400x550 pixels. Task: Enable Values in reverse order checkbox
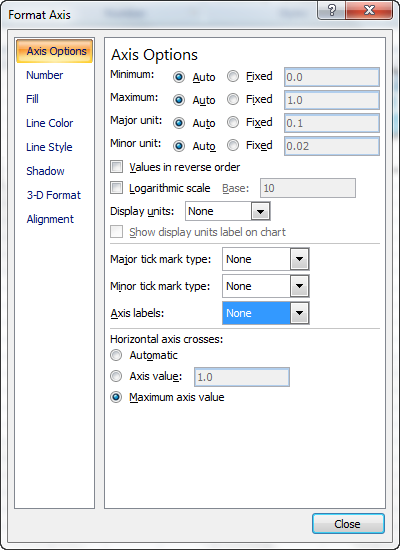coord(116,167)
